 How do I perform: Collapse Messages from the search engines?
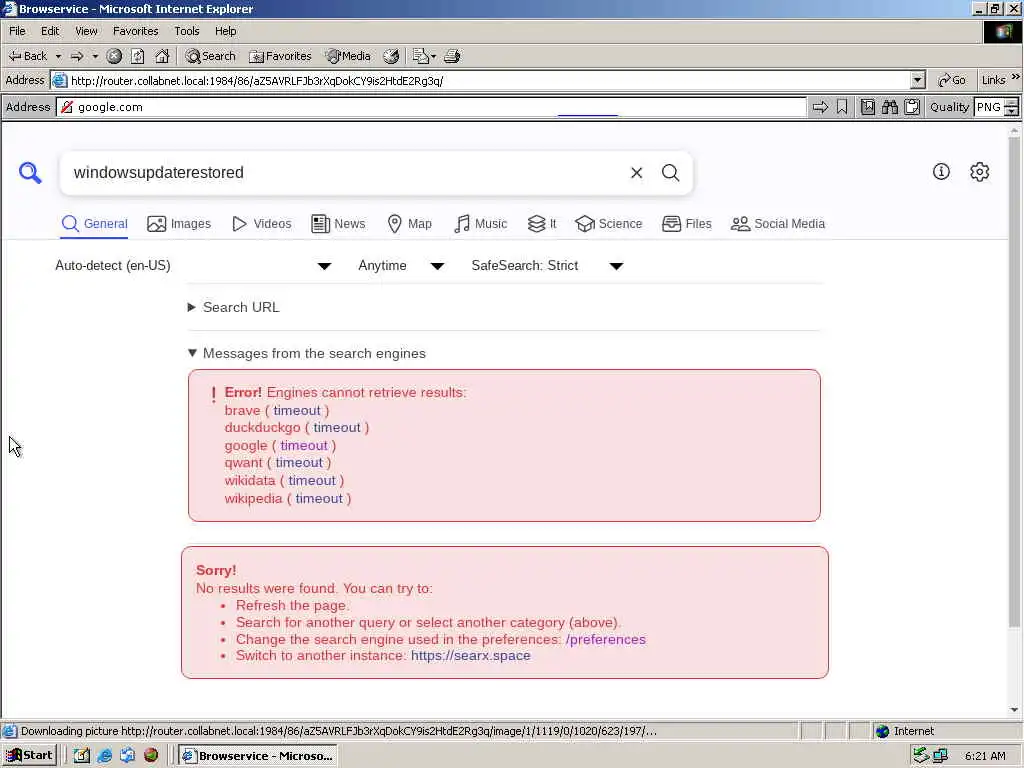(x=307, y=353)
